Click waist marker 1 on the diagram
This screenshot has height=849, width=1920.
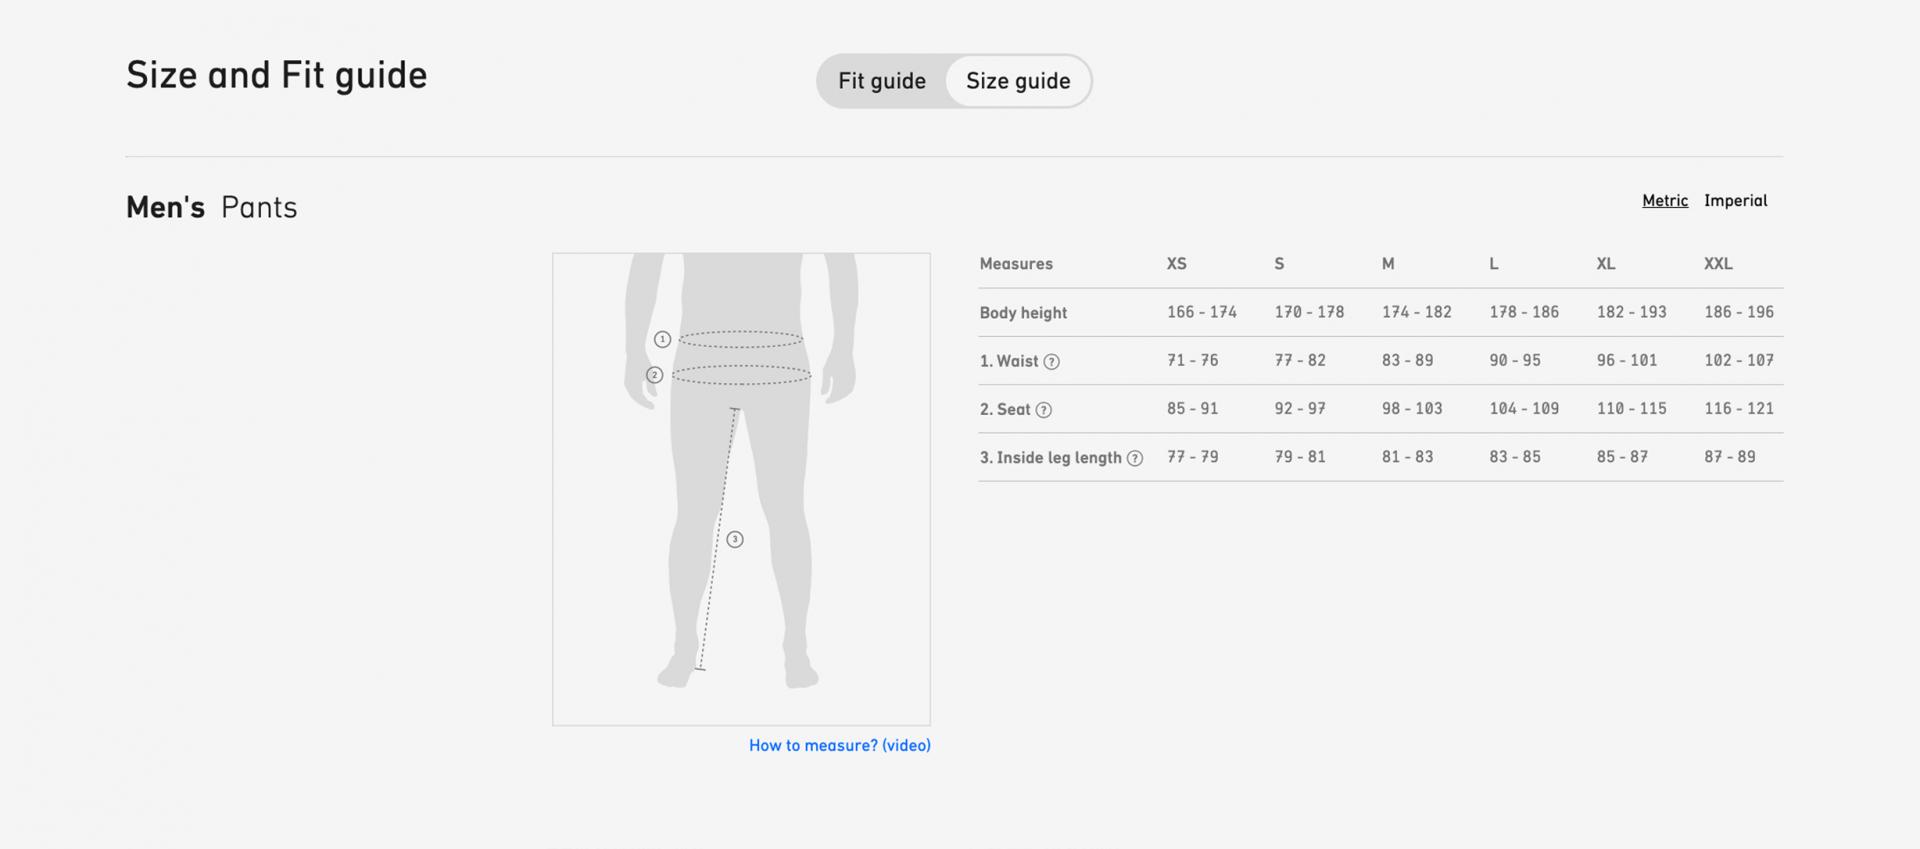[662, 340]
